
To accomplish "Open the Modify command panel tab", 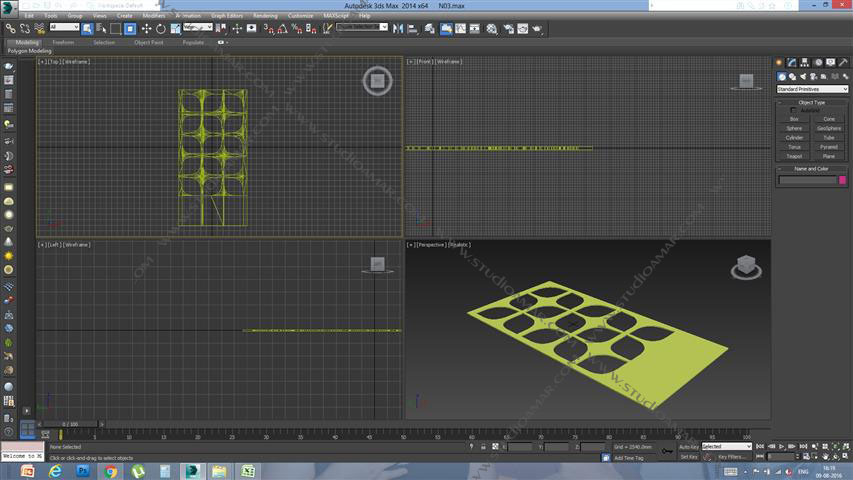I will coord(791,63).
